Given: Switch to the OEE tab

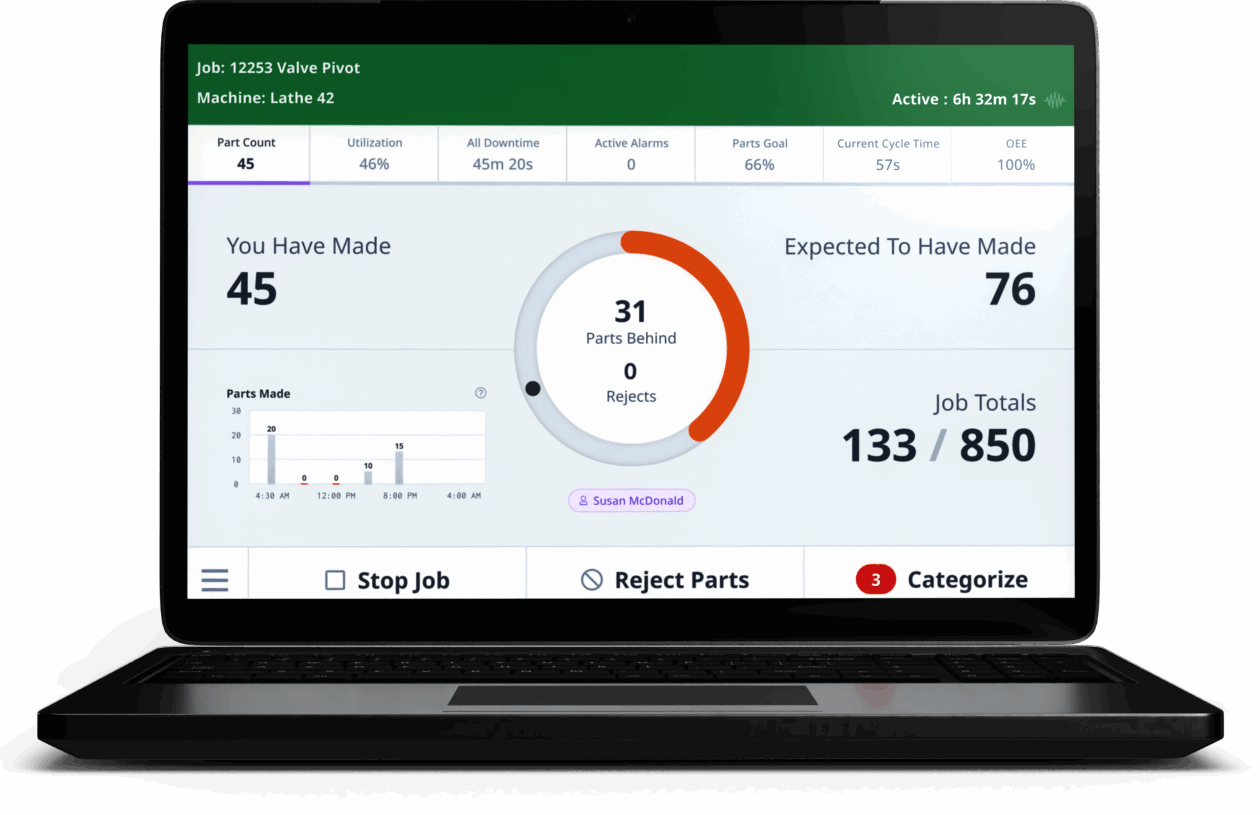Looking at the screenshot, I should pos(1016,153).
